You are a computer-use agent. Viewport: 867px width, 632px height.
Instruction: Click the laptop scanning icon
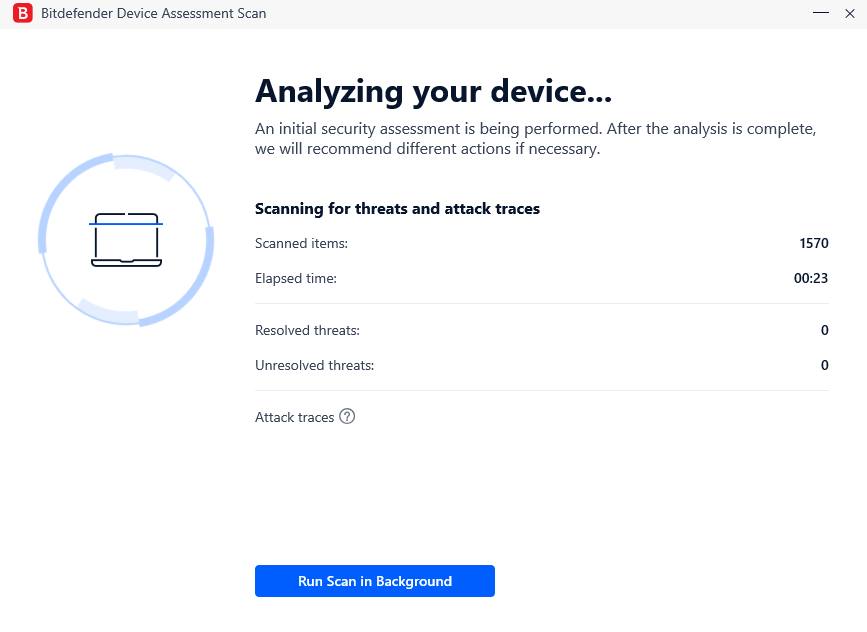point(126,239)
